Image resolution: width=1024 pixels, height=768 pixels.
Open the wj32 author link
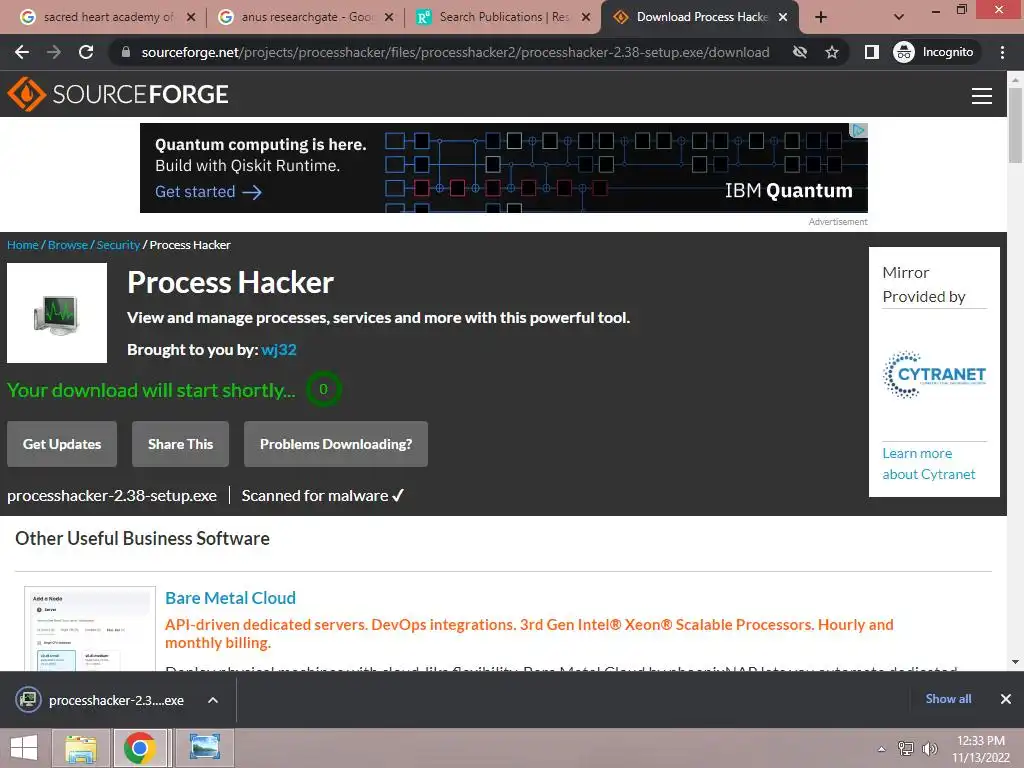279,349
